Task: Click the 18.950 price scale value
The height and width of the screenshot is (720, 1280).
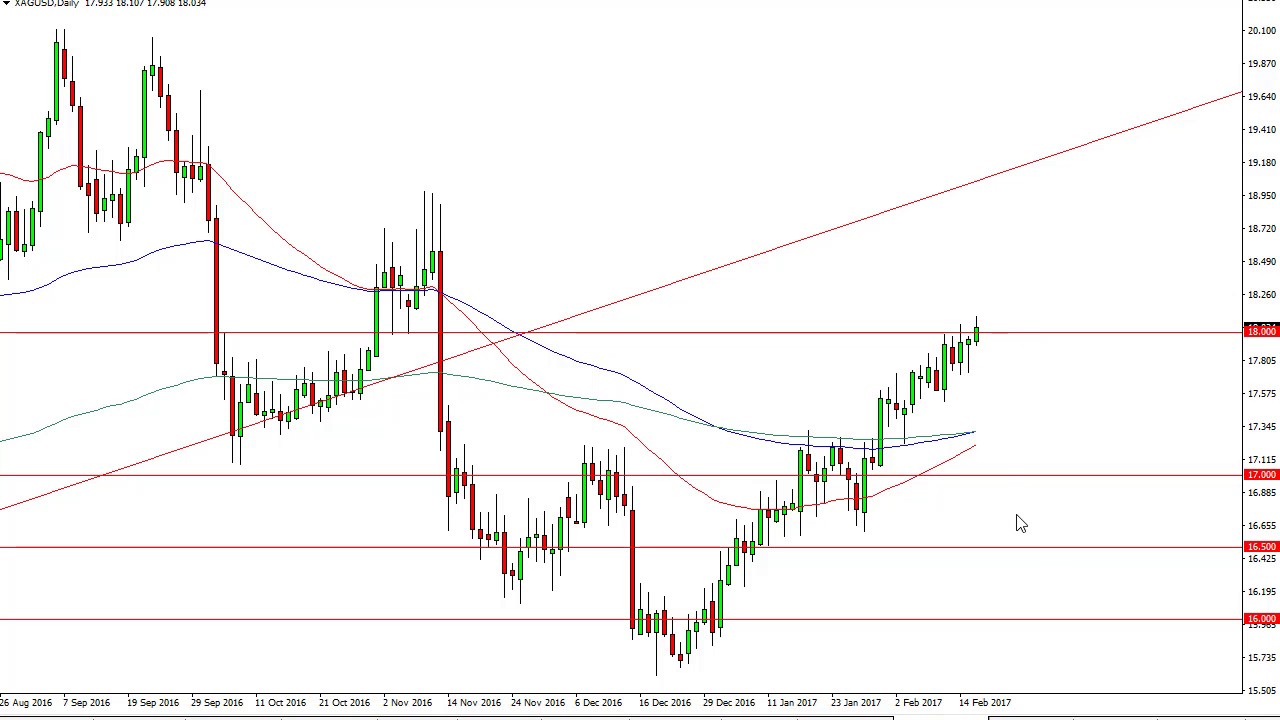Action: 1261,196
